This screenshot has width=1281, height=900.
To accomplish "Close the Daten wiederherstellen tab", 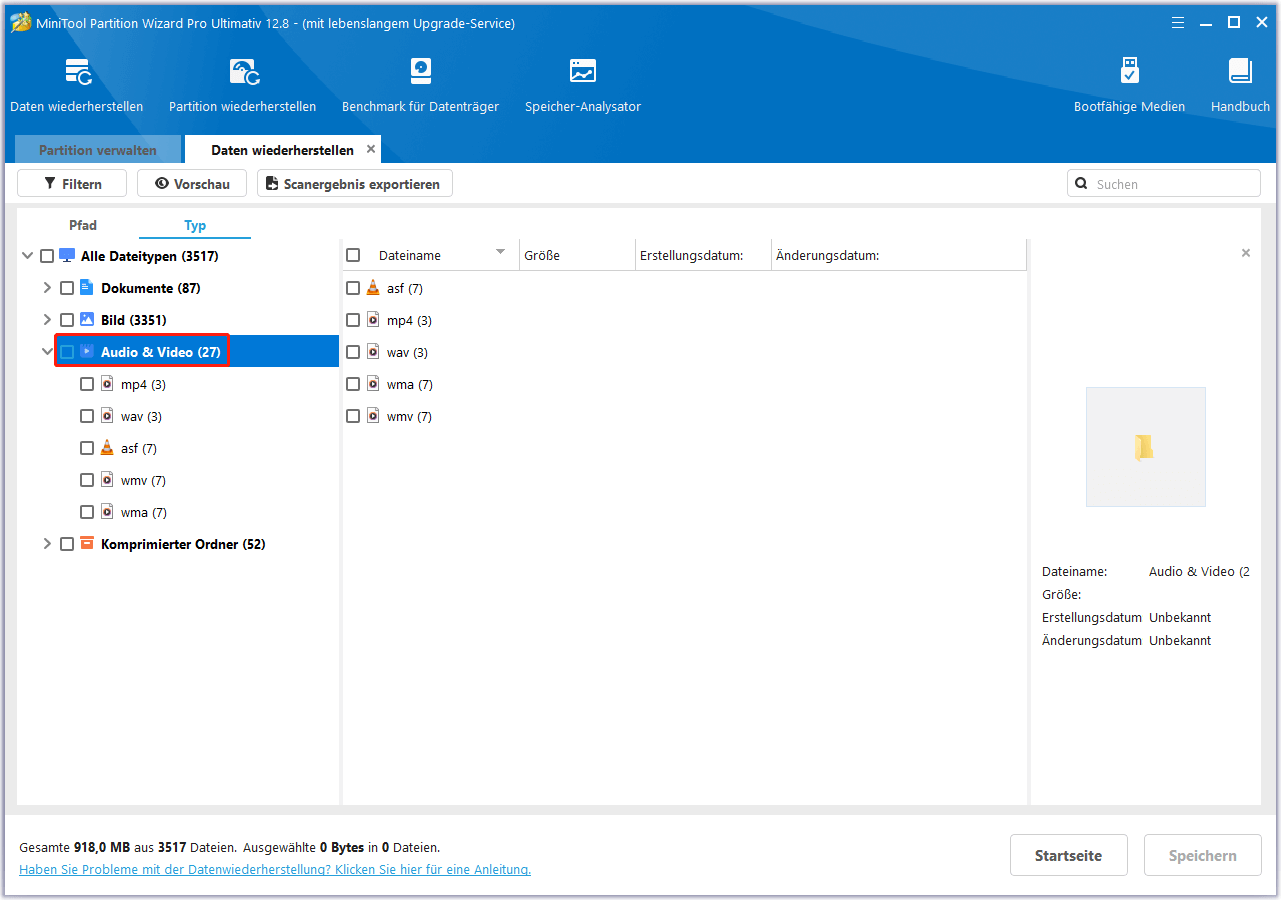I will 371,149.
